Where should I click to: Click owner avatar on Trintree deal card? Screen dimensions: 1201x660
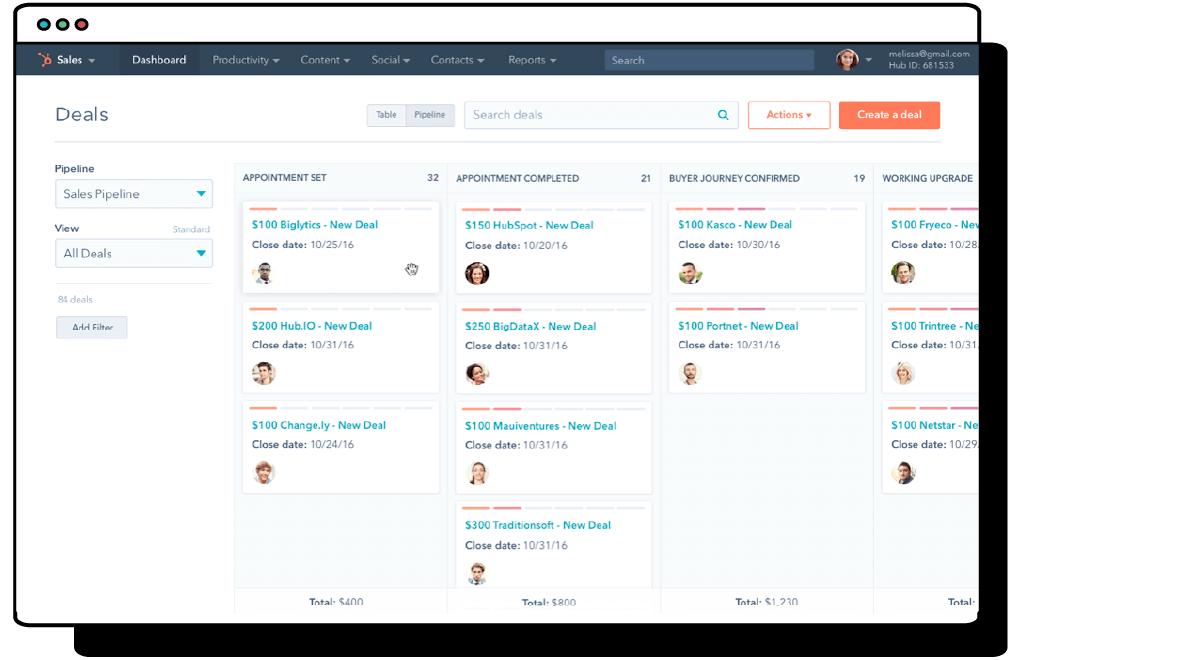pyautogui.click(x=903, y=373)
